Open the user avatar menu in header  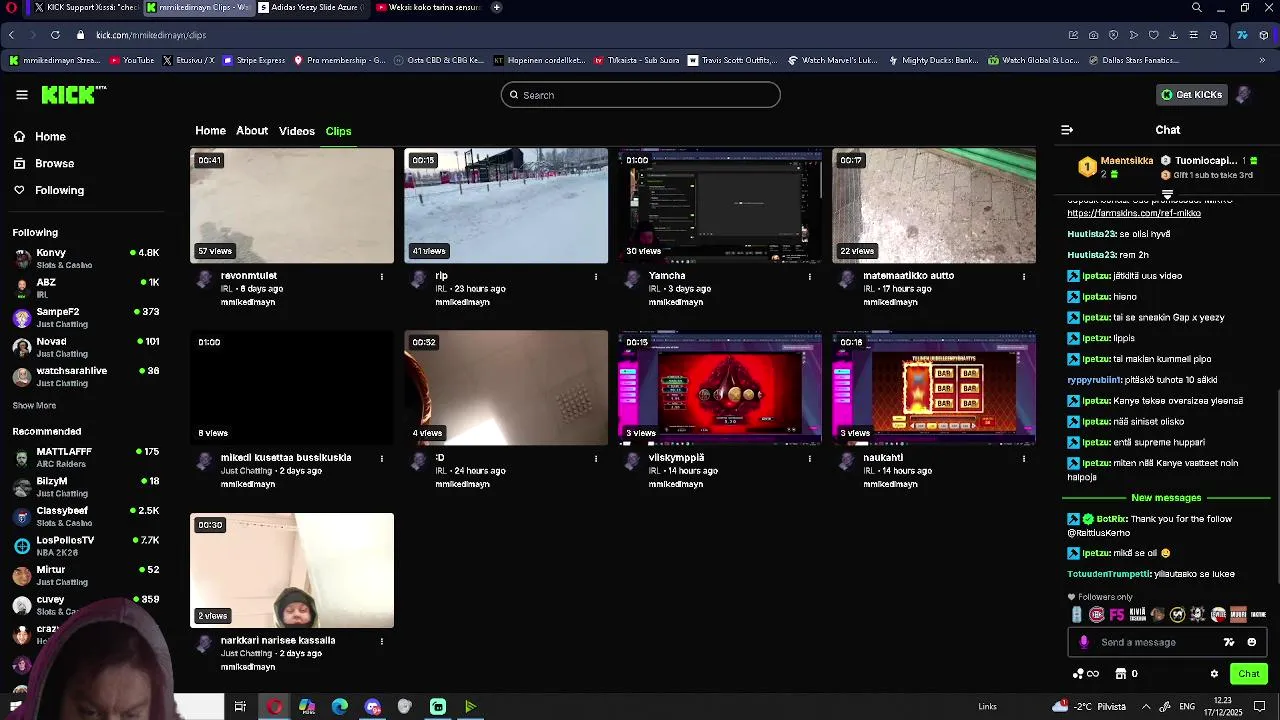click(1244, 95)
